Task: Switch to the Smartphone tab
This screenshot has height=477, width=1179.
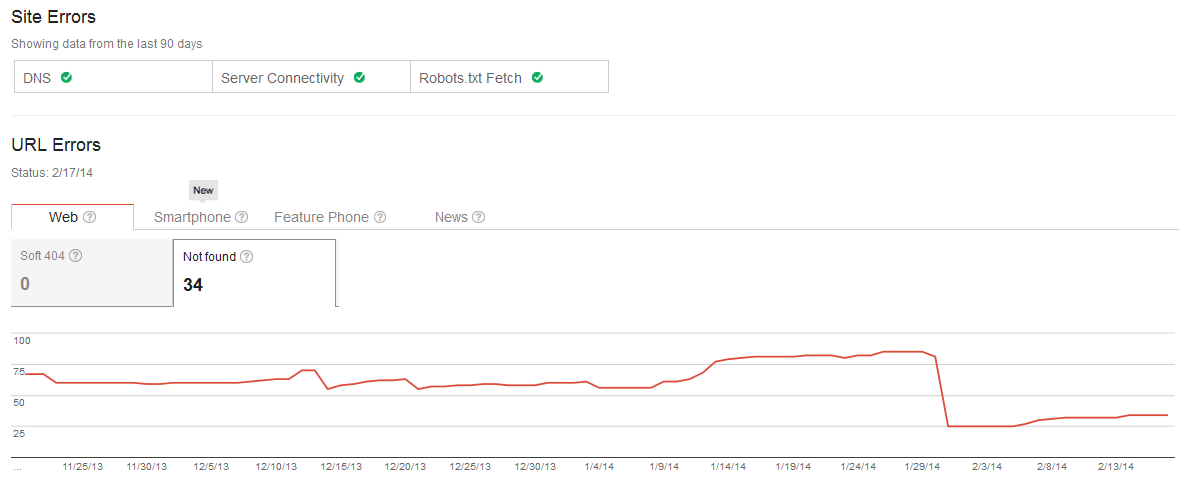Action: pyautogui.click(x=192, y=217)
